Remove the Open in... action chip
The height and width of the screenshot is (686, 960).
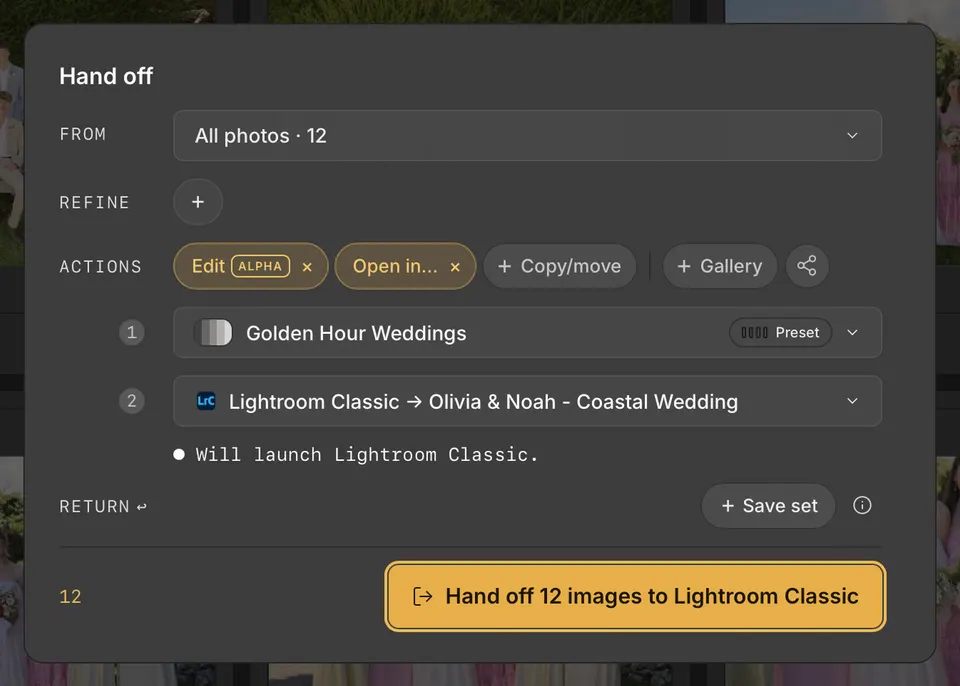455,267
